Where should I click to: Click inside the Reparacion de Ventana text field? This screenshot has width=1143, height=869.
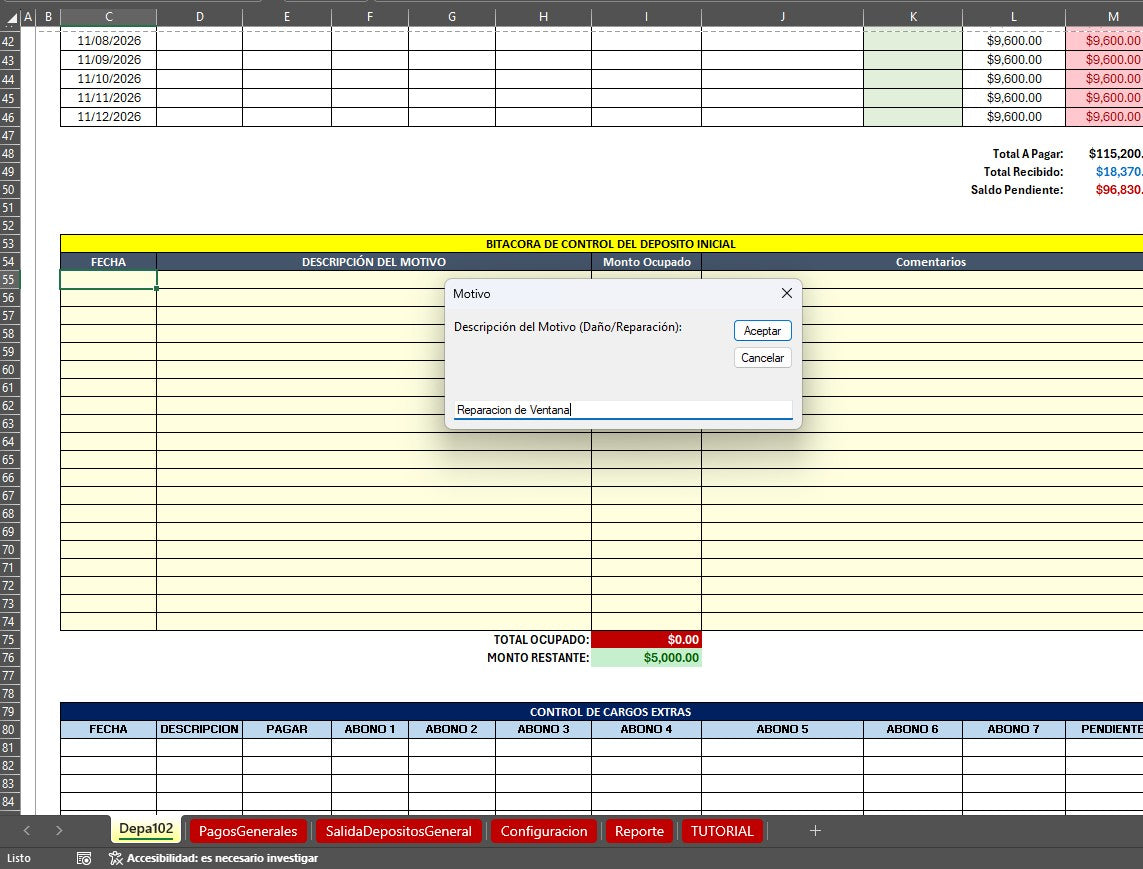(x=620, y=409)
